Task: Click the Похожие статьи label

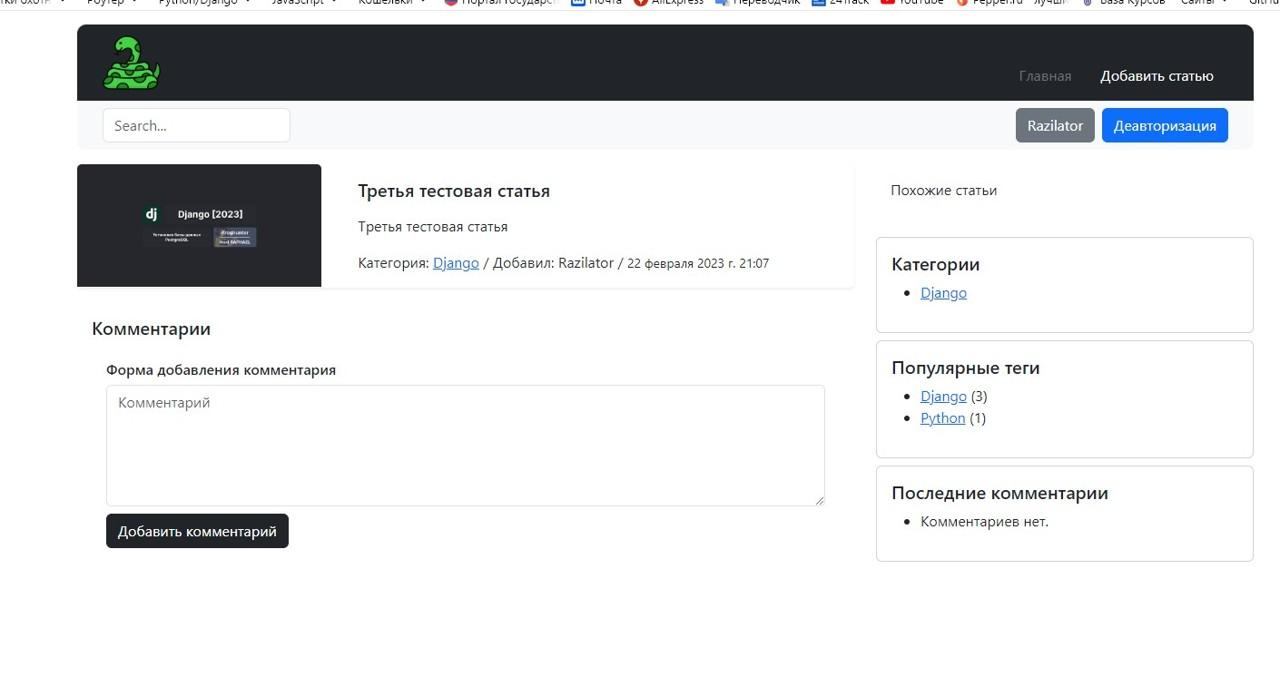Action: (944, 190)
